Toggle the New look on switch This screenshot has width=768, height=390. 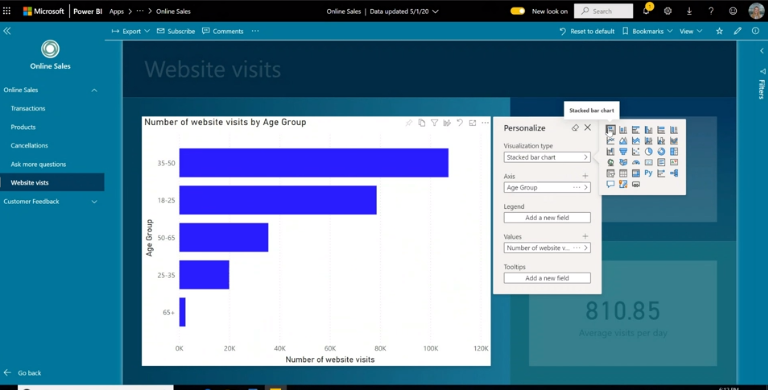[518, 11]
